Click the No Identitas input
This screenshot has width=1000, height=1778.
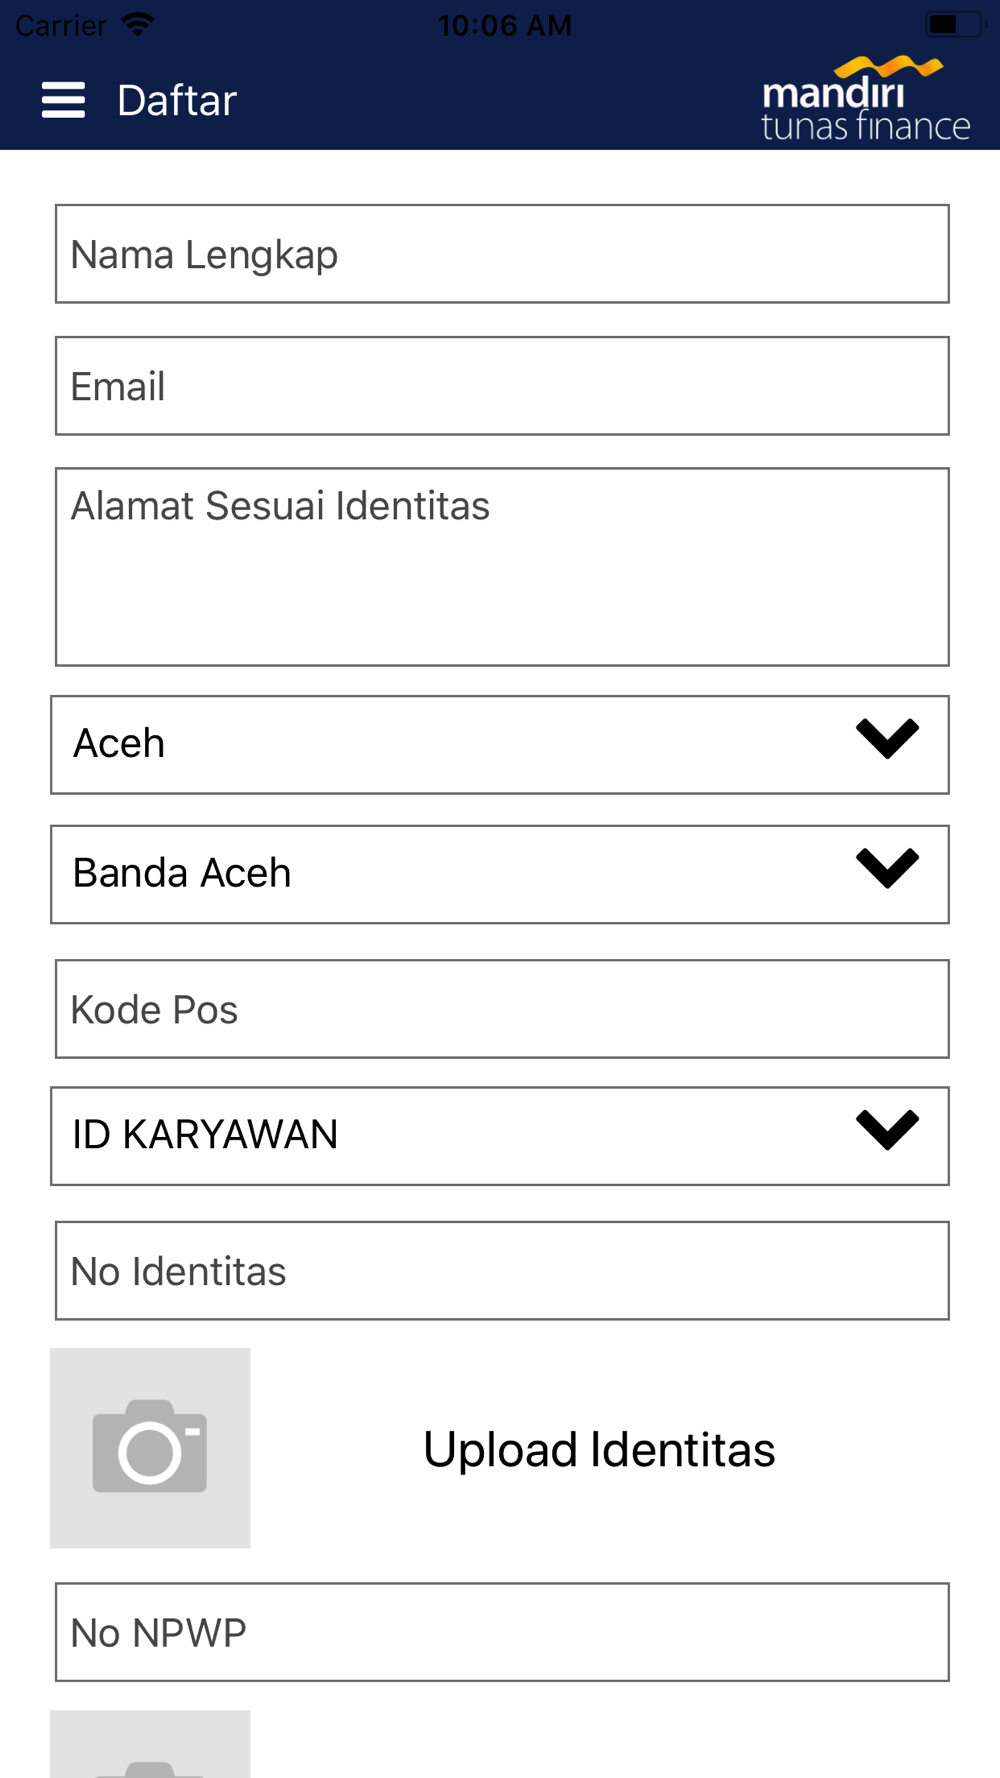pyautogui.click(x=502, y=1271)
